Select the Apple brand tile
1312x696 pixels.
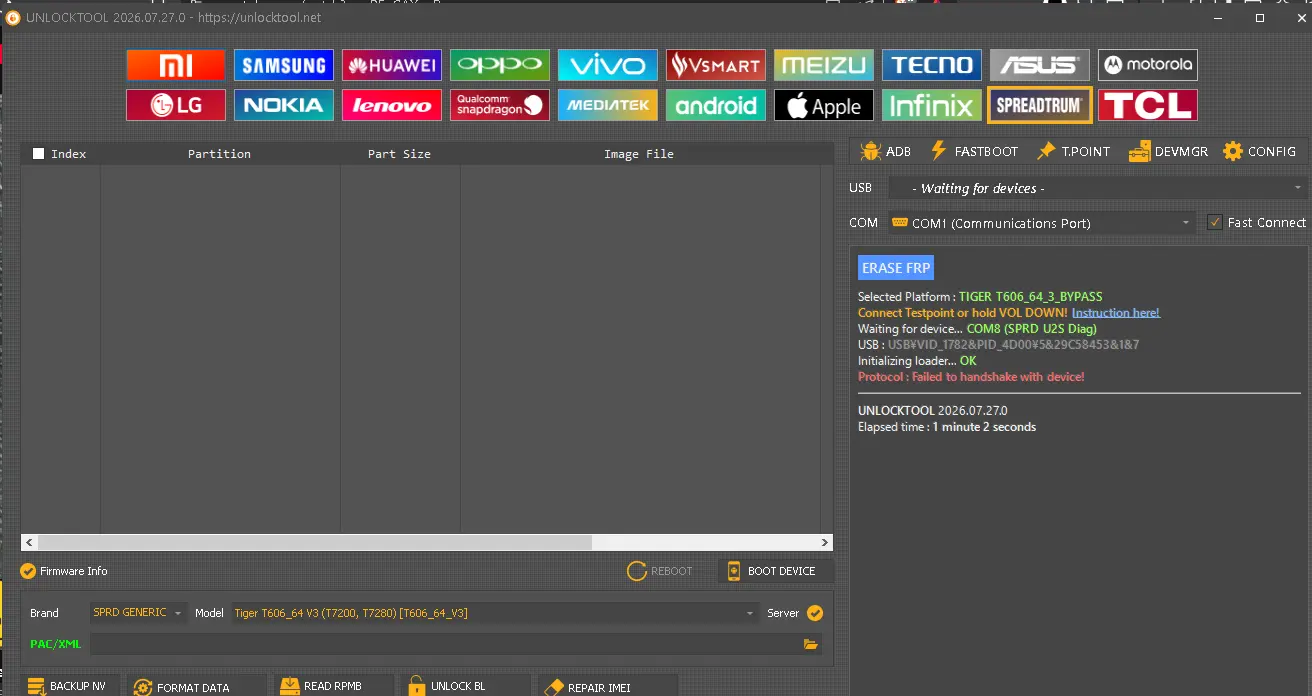(824, 105)
